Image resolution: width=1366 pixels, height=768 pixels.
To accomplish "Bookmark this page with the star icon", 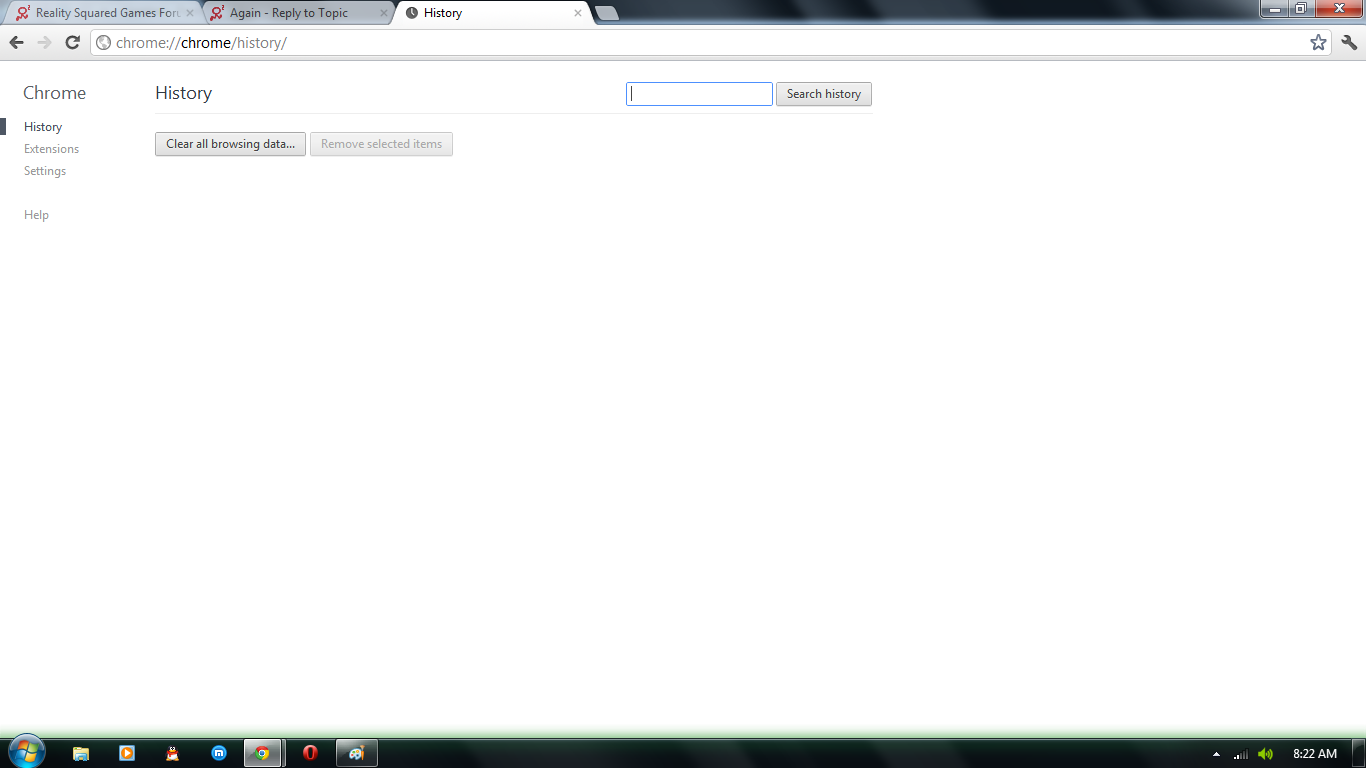I will click(1318, 42).
